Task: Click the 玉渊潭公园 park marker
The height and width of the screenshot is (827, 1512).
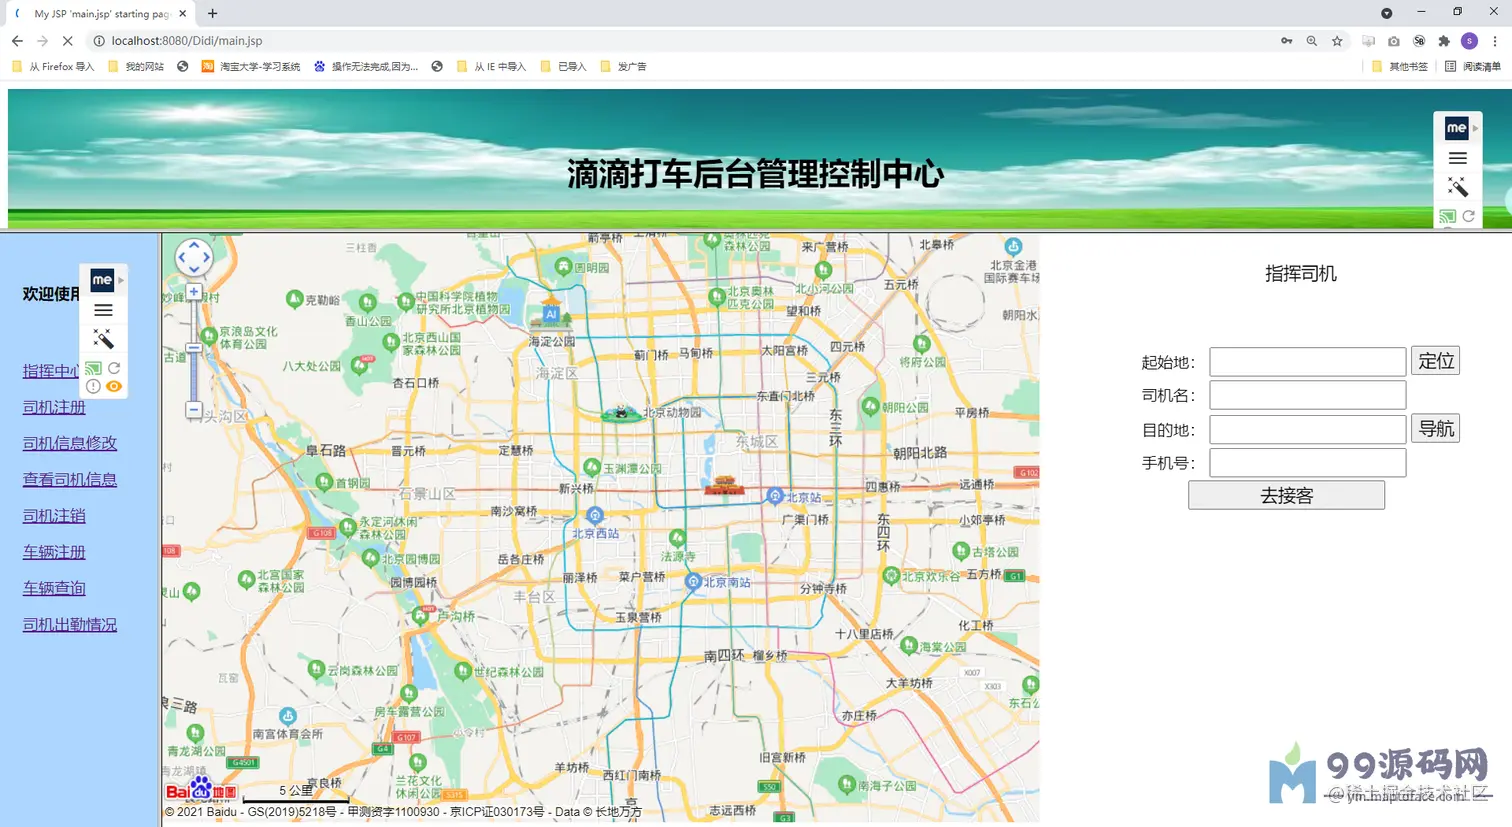Action: click(x=592, y=467)
